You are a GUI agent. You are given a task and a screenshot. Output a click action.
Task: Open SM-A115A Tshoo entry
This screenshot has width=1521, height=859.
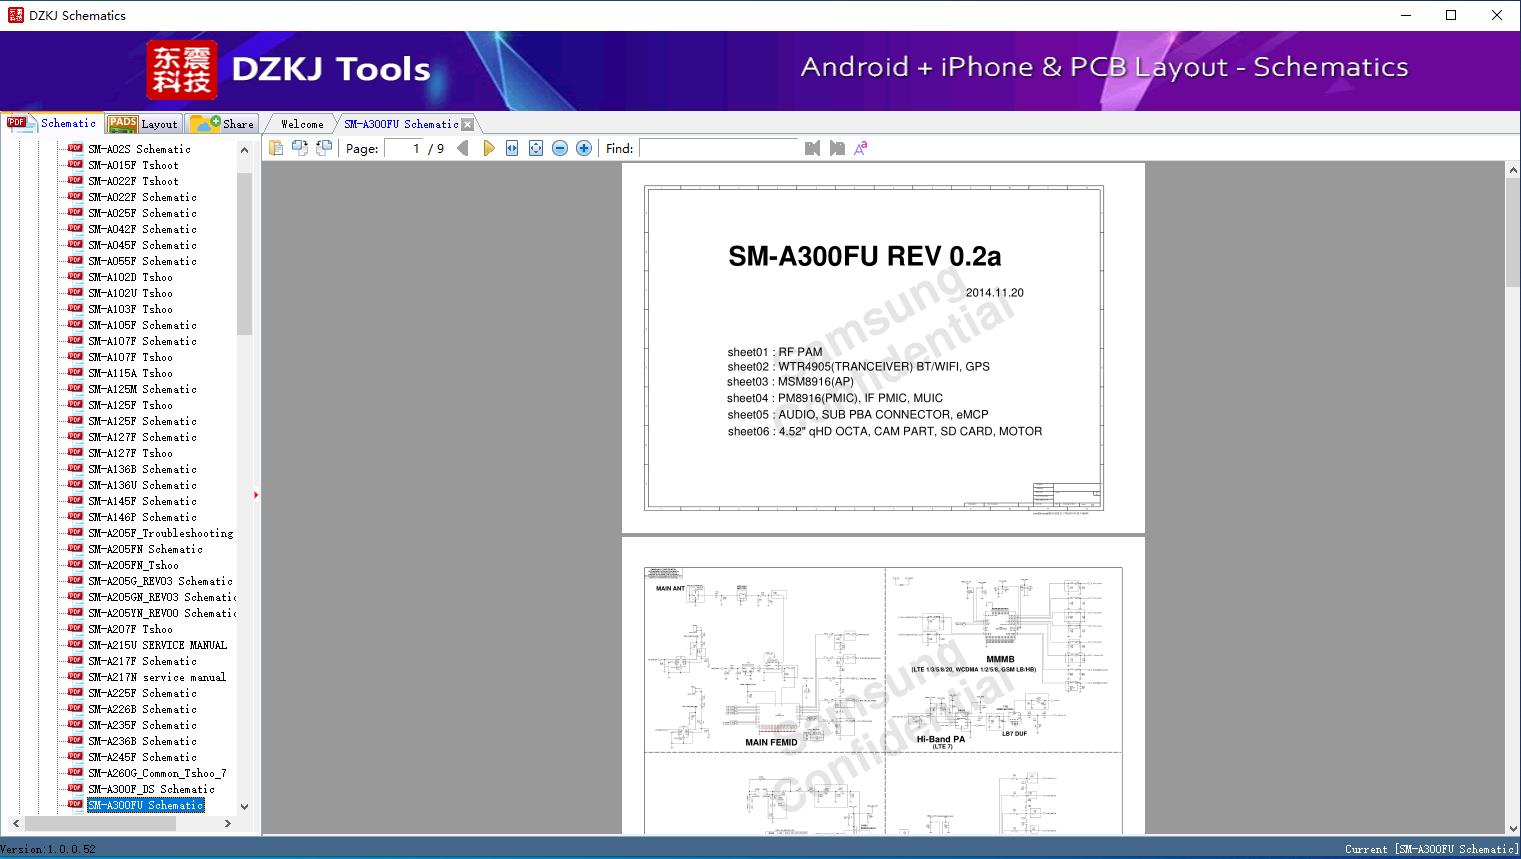pyautogui.click(x=130, y=373)
